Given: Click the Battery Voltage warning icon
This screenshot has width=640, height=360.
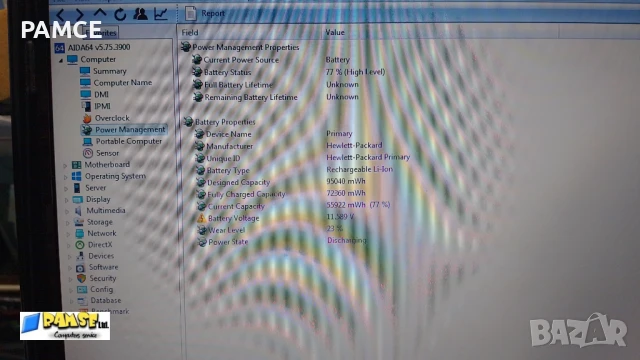Looking at the screenshot, I should click(201, 218).
